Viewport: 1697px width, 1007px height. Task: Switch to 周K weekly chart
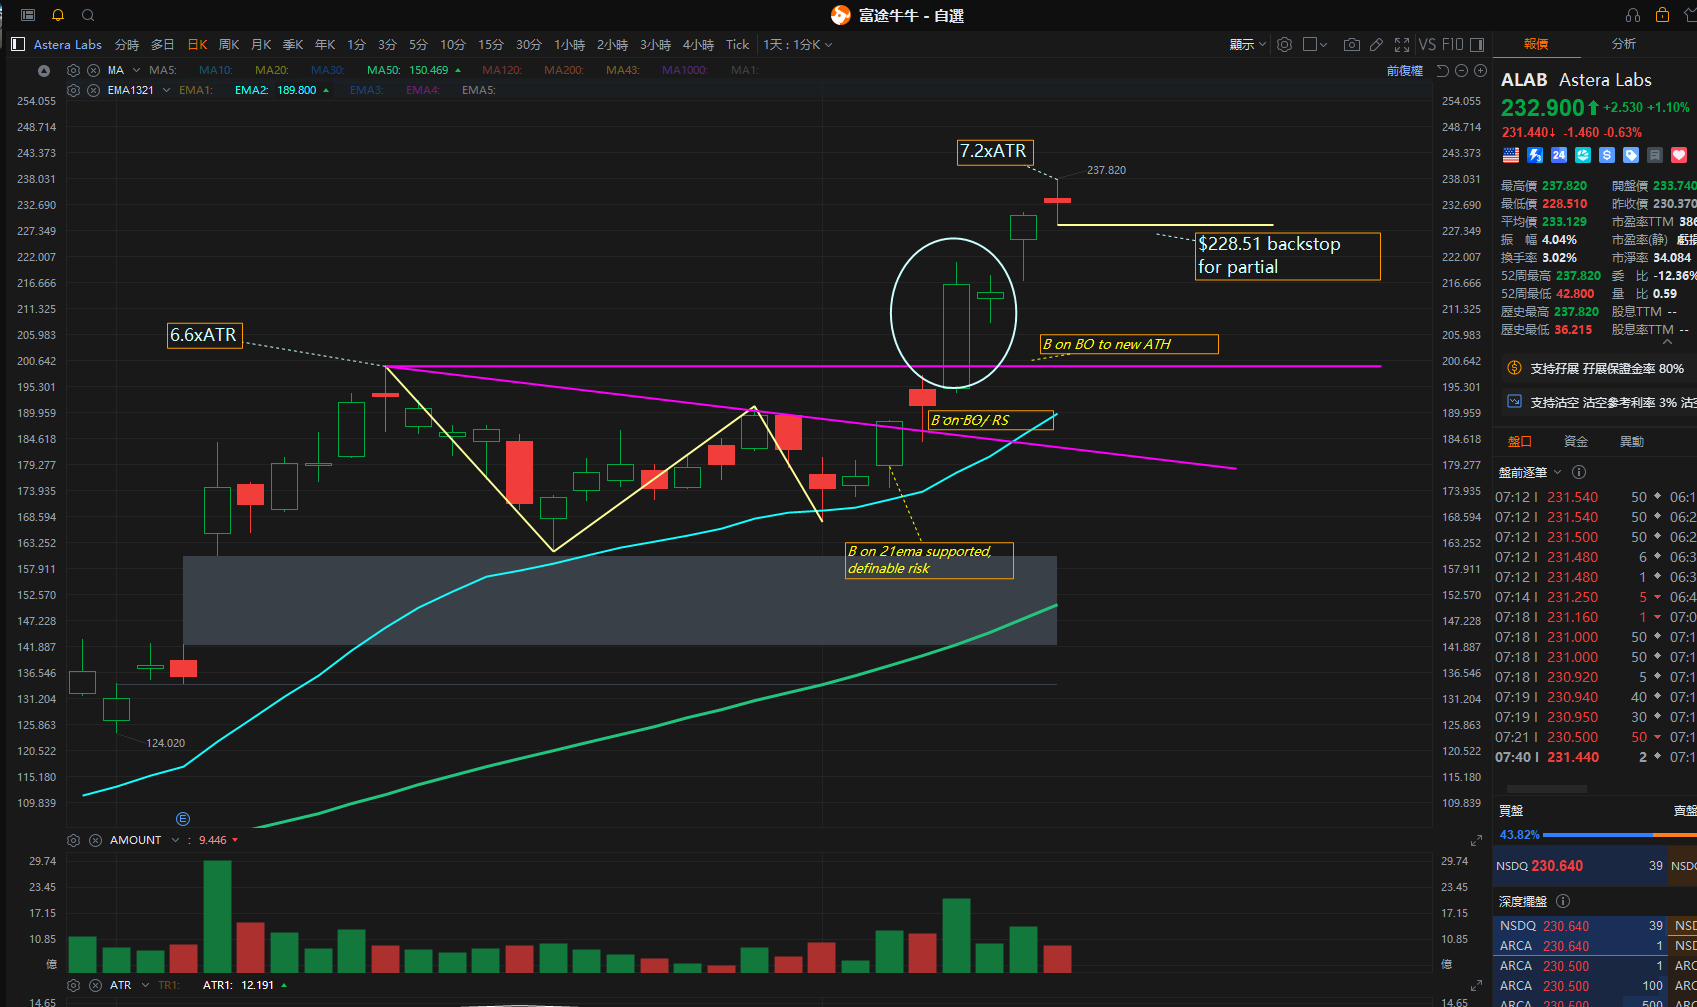[x=229, y=44]
